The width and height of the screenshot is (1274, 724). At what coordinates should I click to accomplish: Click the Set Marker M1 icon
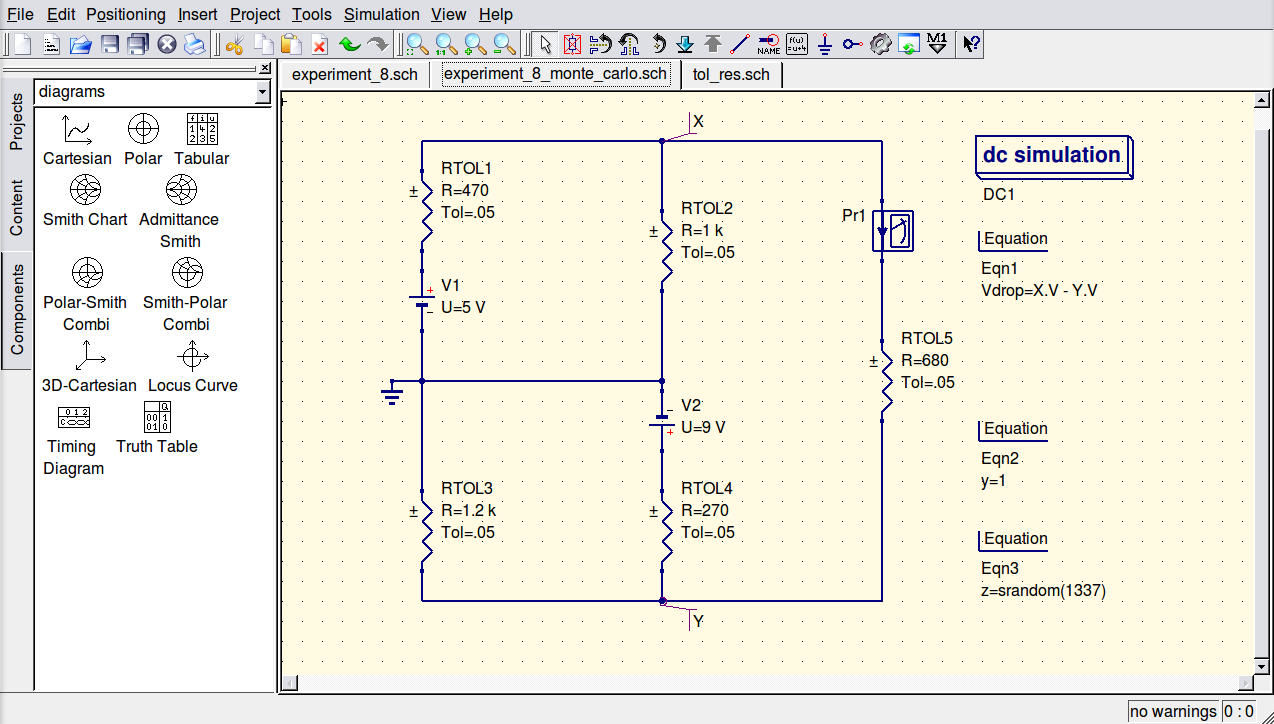pyautogui.click(x=937, y=44)
